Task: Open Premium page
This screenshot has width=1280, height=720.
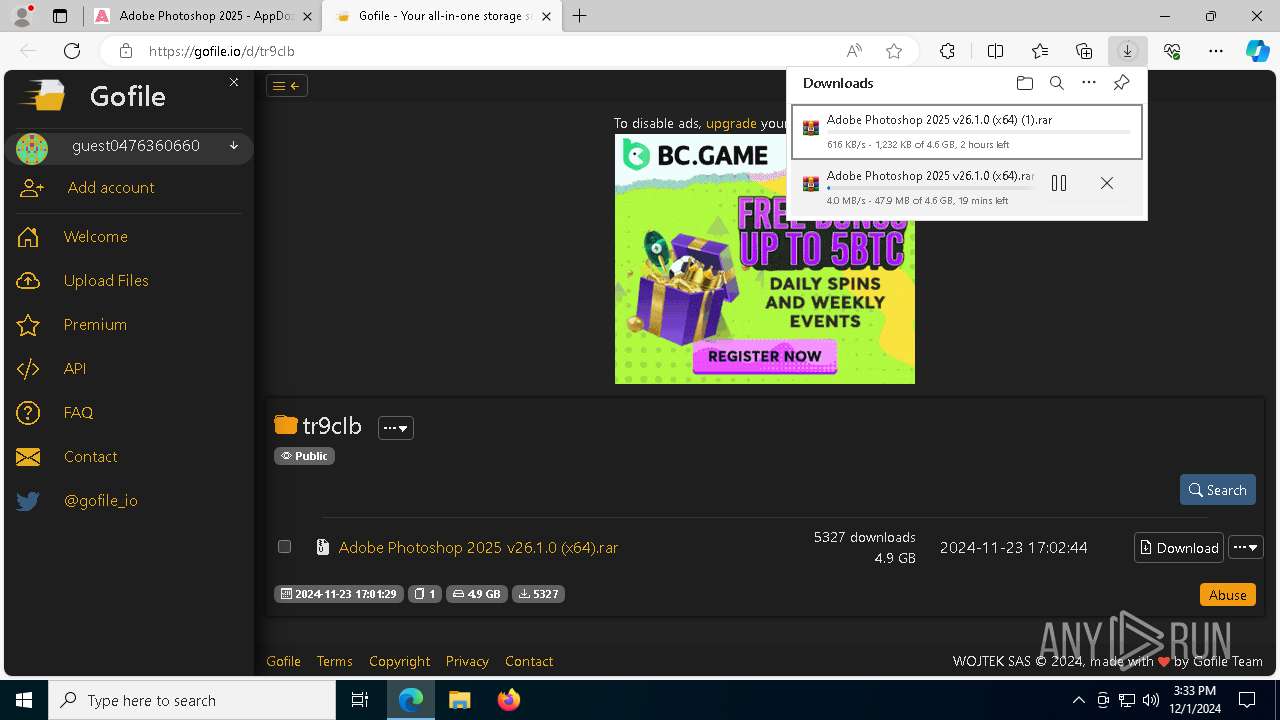Action: point(72,325)
